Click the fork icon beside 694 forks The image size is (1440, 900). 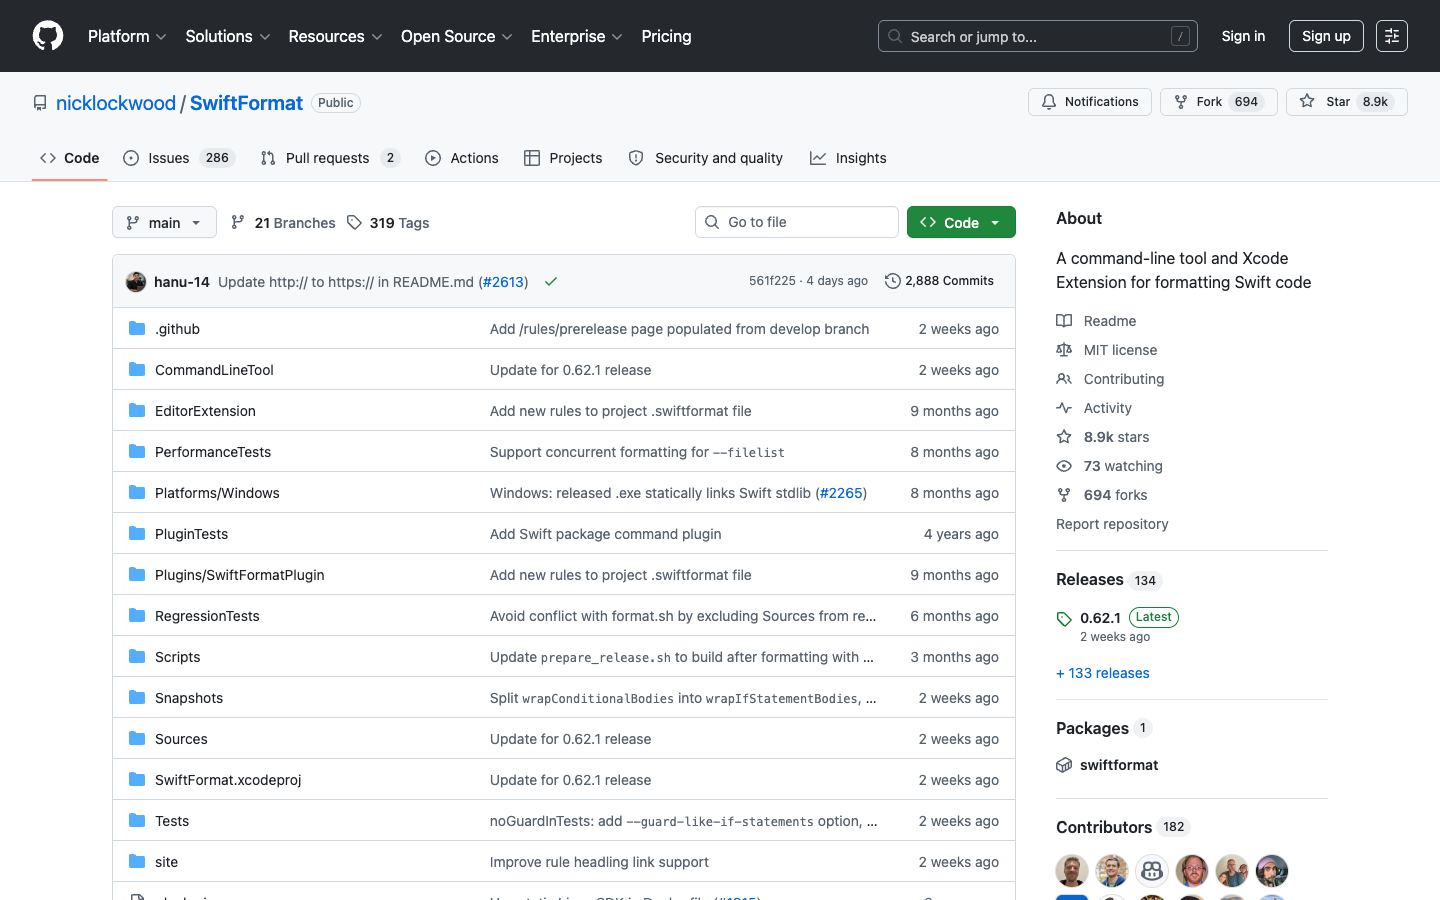pyautogui.click(x=1064, y=495)
